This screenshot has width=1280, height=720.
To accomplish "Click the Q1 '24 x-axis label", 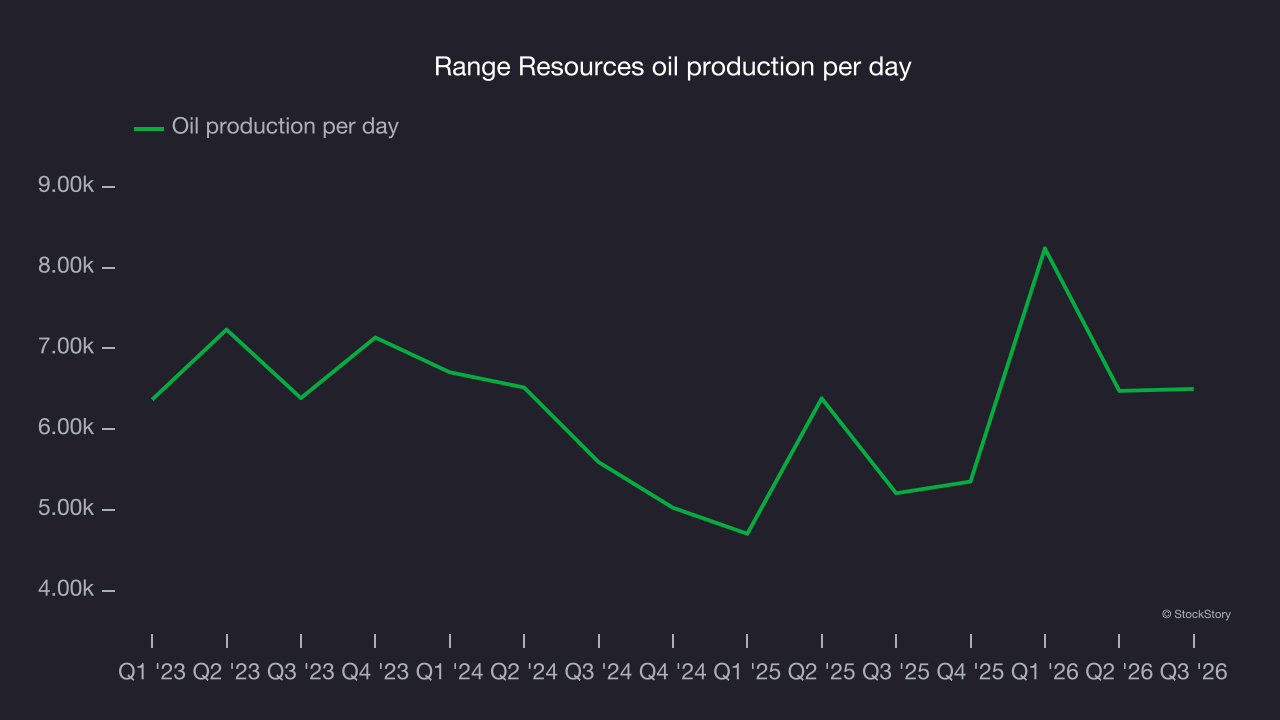I will [450, 672].
